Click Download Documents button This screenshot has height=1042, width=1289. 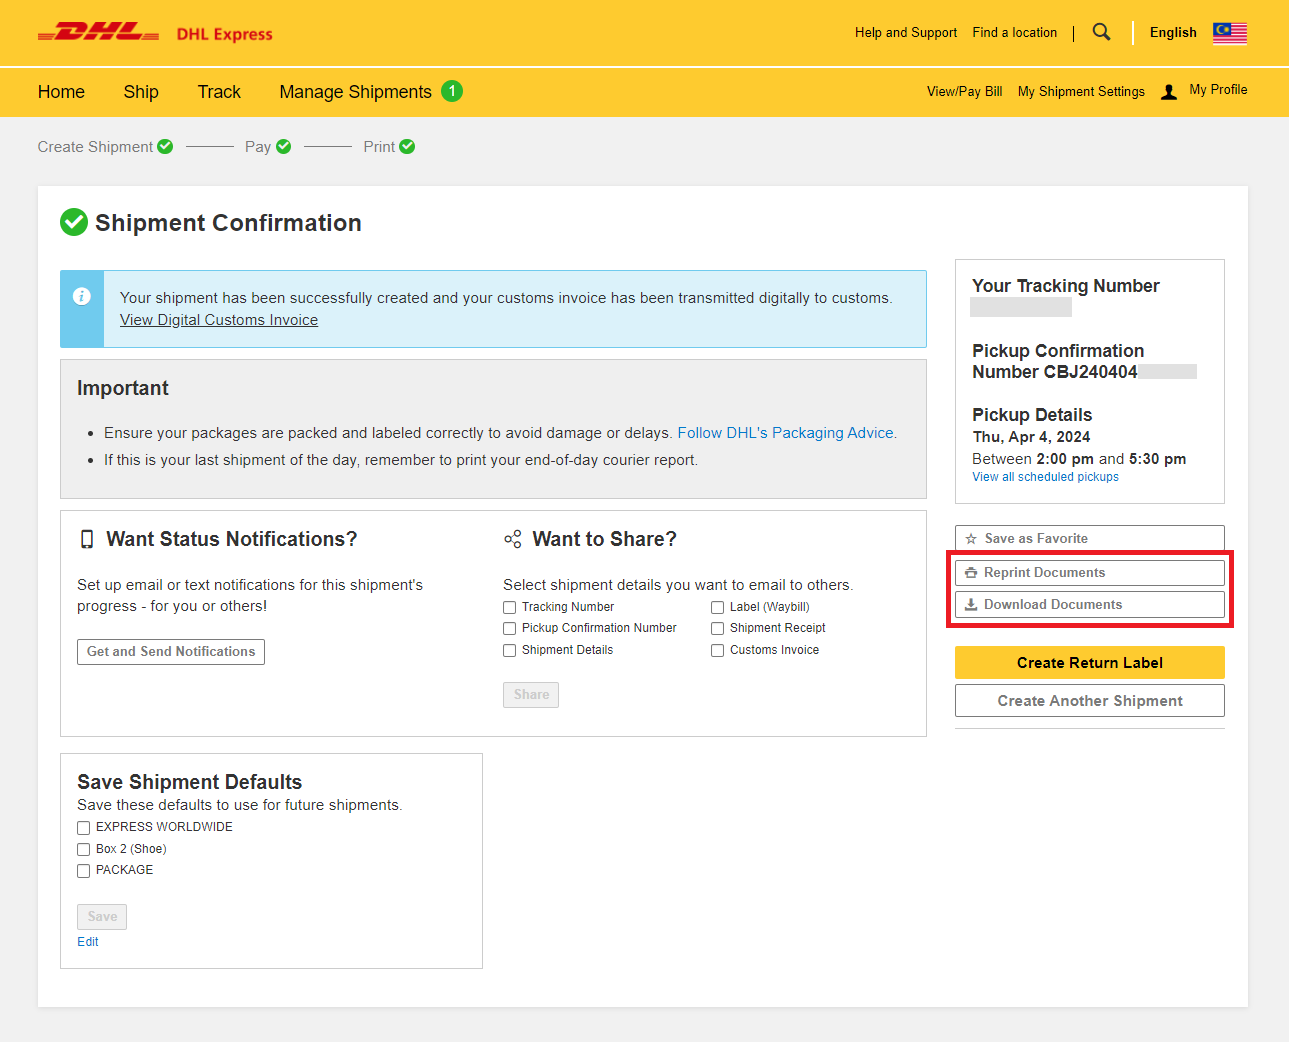(x=1090, y=605)
